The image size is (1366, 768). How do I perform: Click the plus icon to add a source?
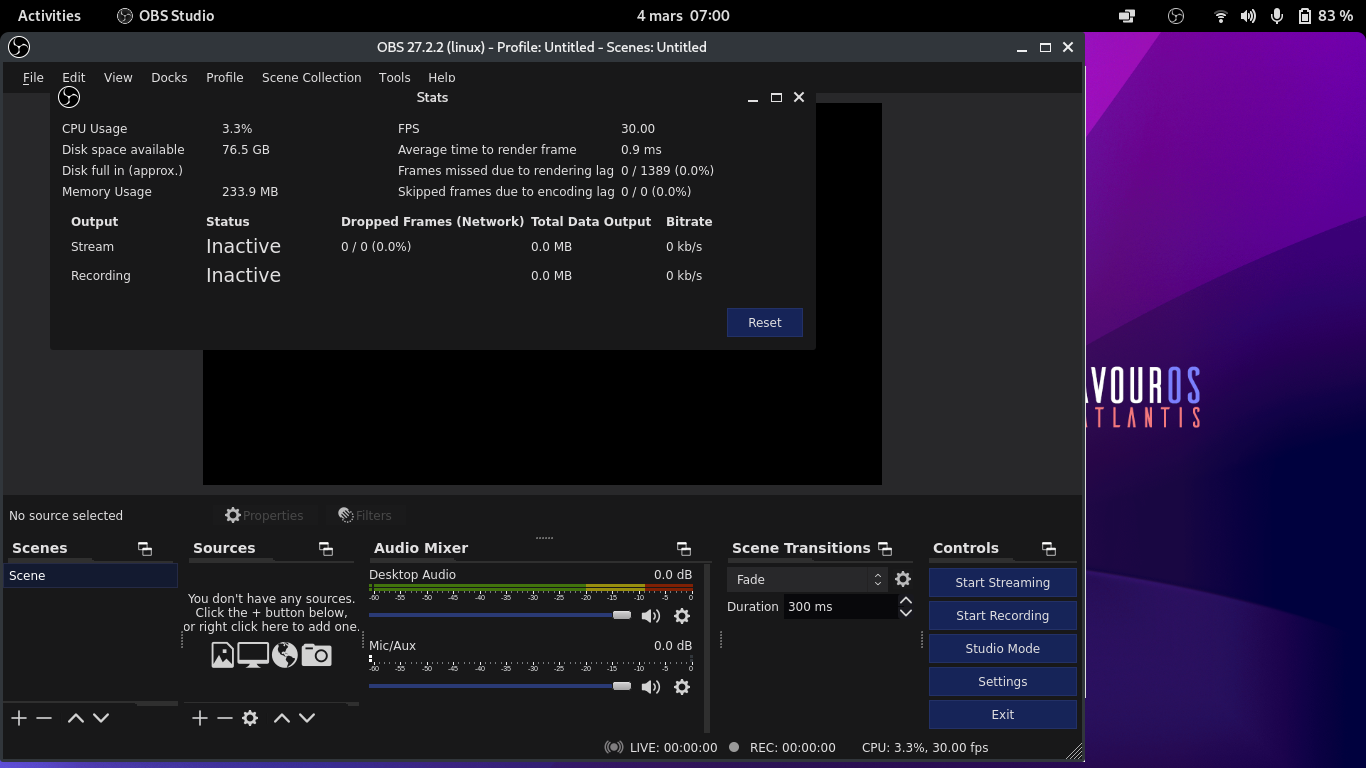[199, 717]
